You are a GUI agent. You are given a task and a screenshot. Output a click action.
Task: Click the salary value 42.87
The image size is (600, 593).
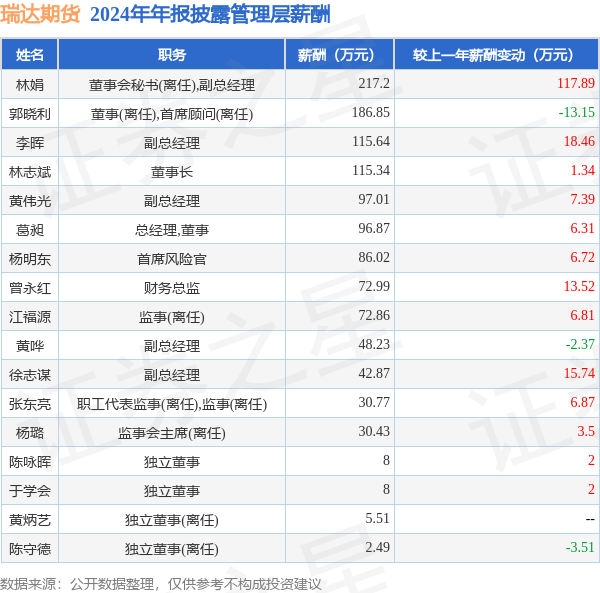pos(374,373)
